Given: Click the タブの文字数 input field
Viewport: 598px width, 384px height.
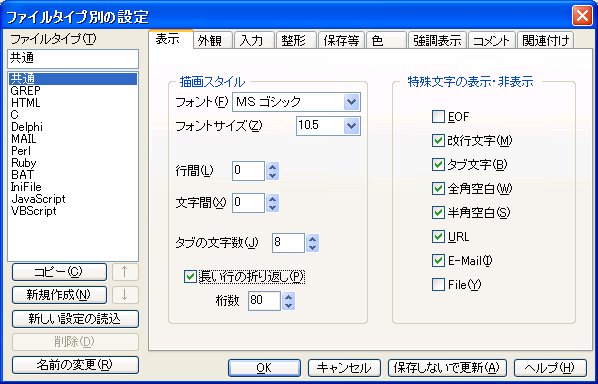Looking at the screenshot, I should point(288,243).
